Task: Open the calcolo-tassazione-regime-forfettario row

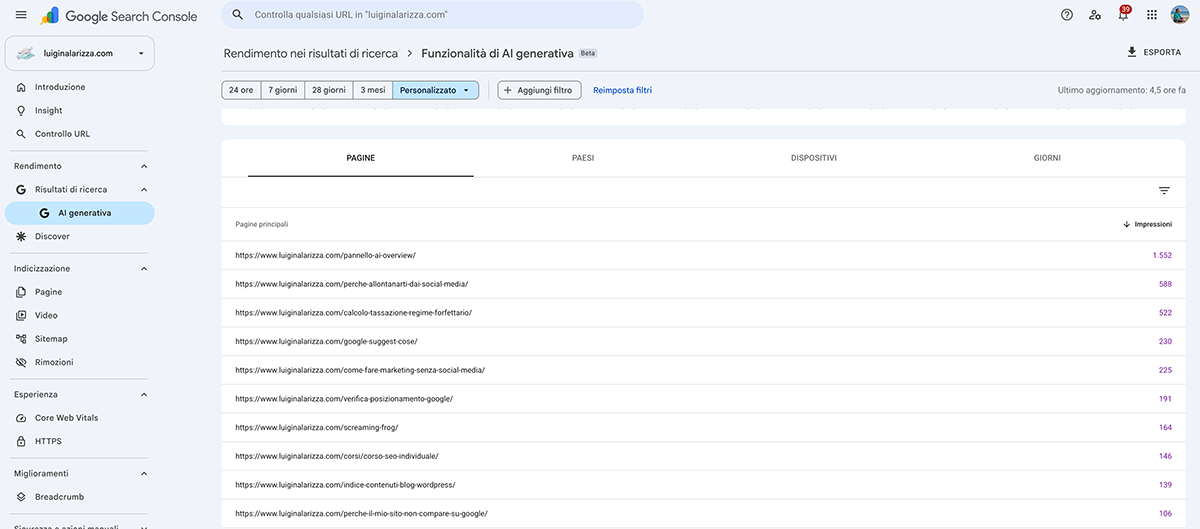Action: pyautogui.click(x=703, y=313)
